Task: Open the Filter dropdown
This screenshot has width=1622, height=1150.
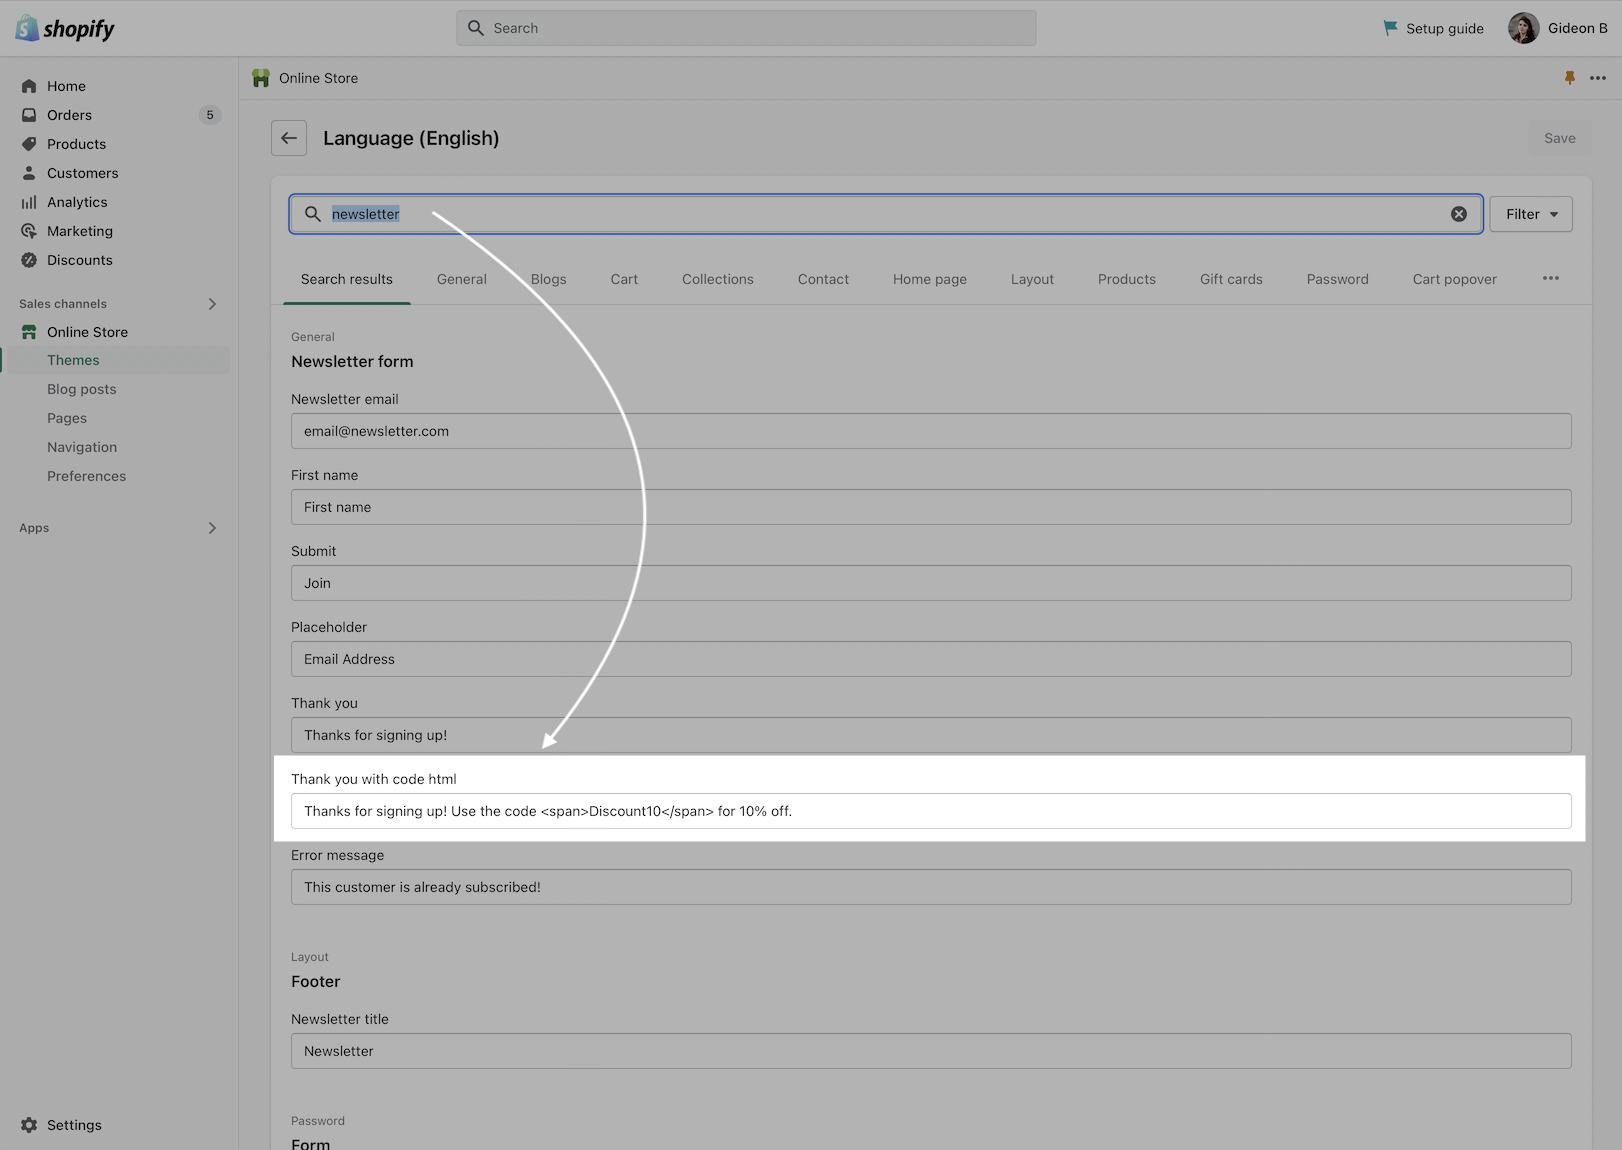Action: point(1530,214)
